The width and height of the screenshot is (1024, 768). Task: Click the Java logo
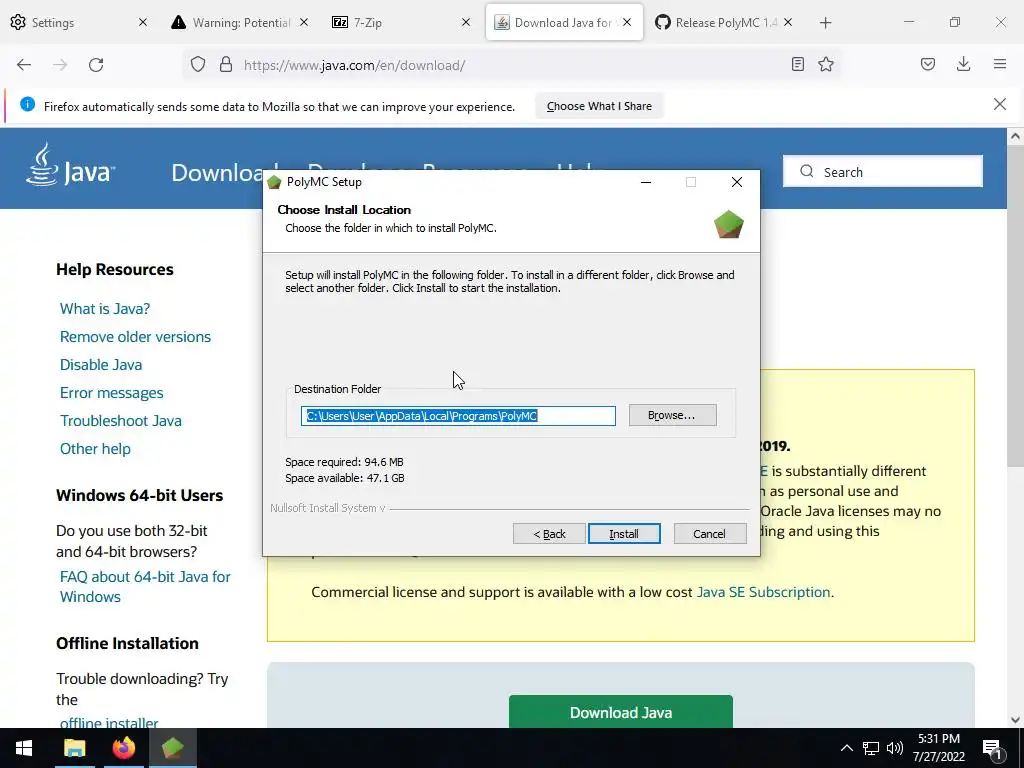[x=71, y=165]
